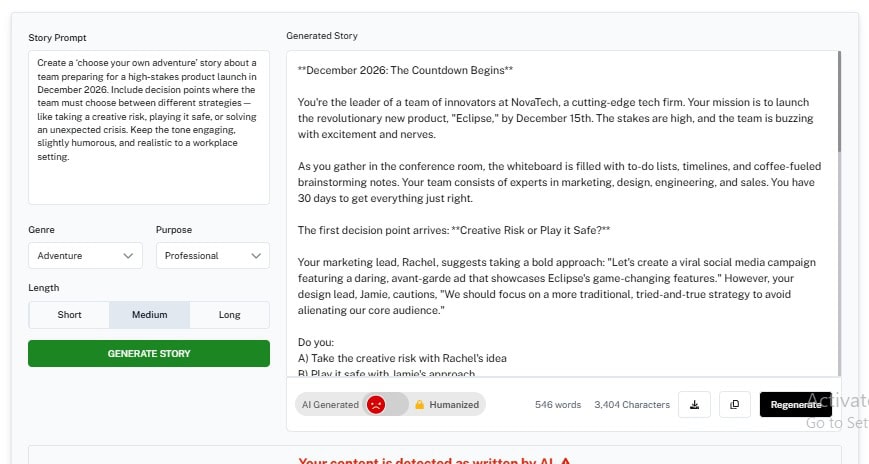Click the copy story icon

734,405
